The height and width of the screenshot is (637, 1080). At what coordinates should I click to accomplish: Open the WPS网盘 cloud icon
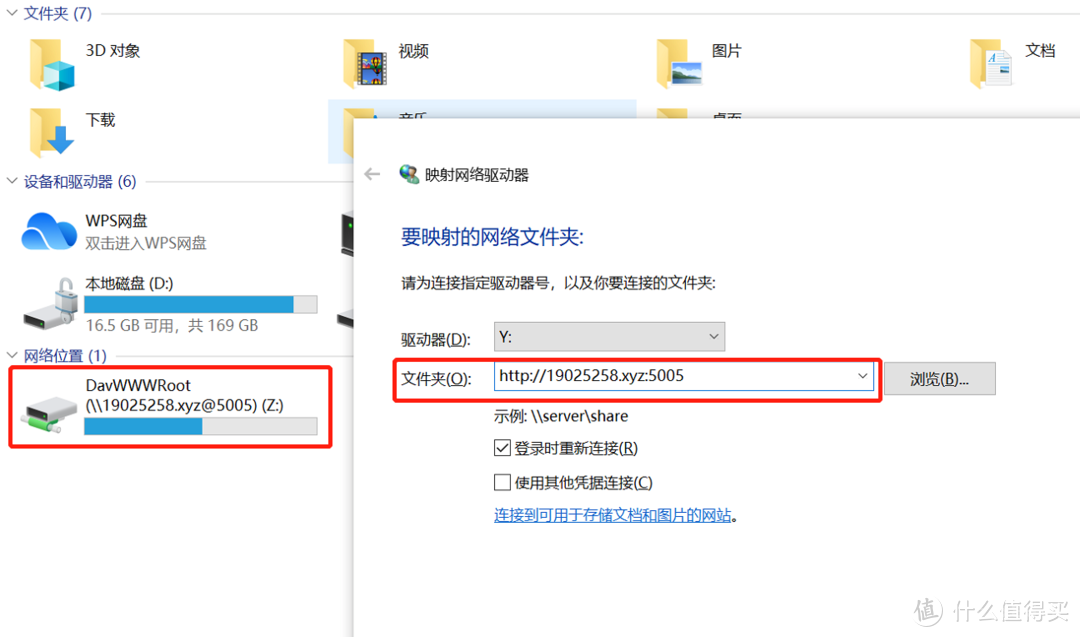point(49,231)
